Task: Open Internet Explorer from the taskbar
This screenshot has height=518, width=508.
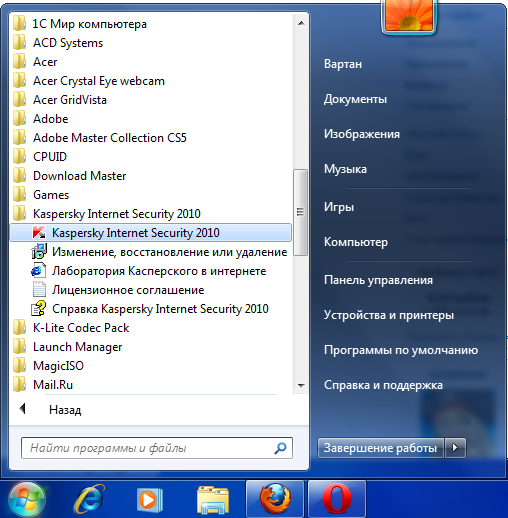Action: point(89,499)
